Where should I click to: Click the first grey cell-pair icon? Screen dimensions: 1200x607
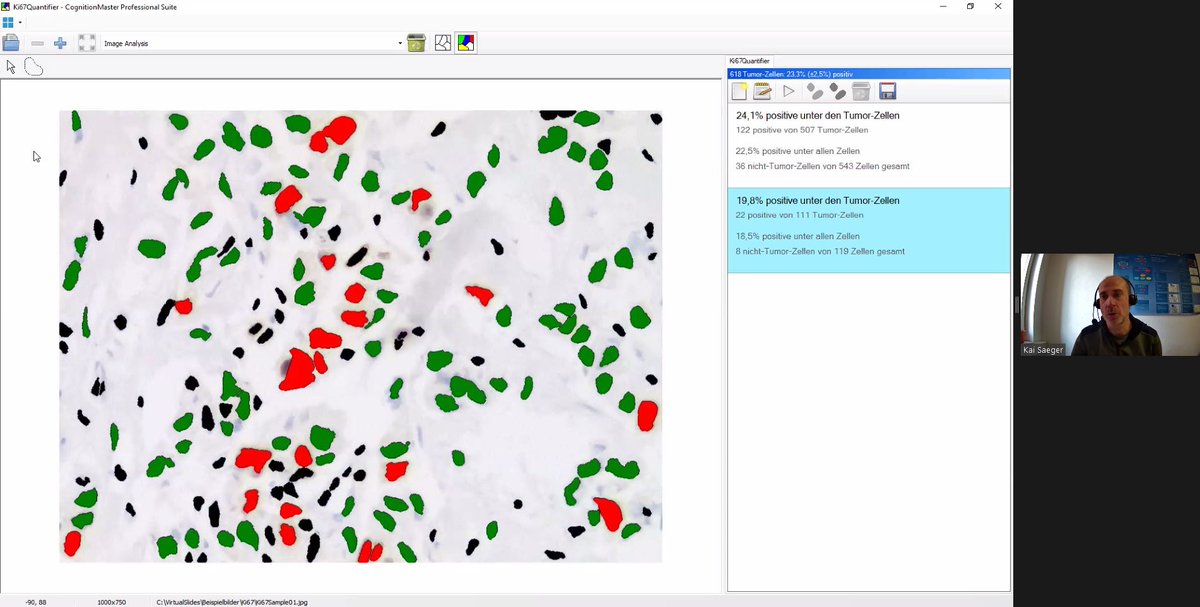click(816, 91)
